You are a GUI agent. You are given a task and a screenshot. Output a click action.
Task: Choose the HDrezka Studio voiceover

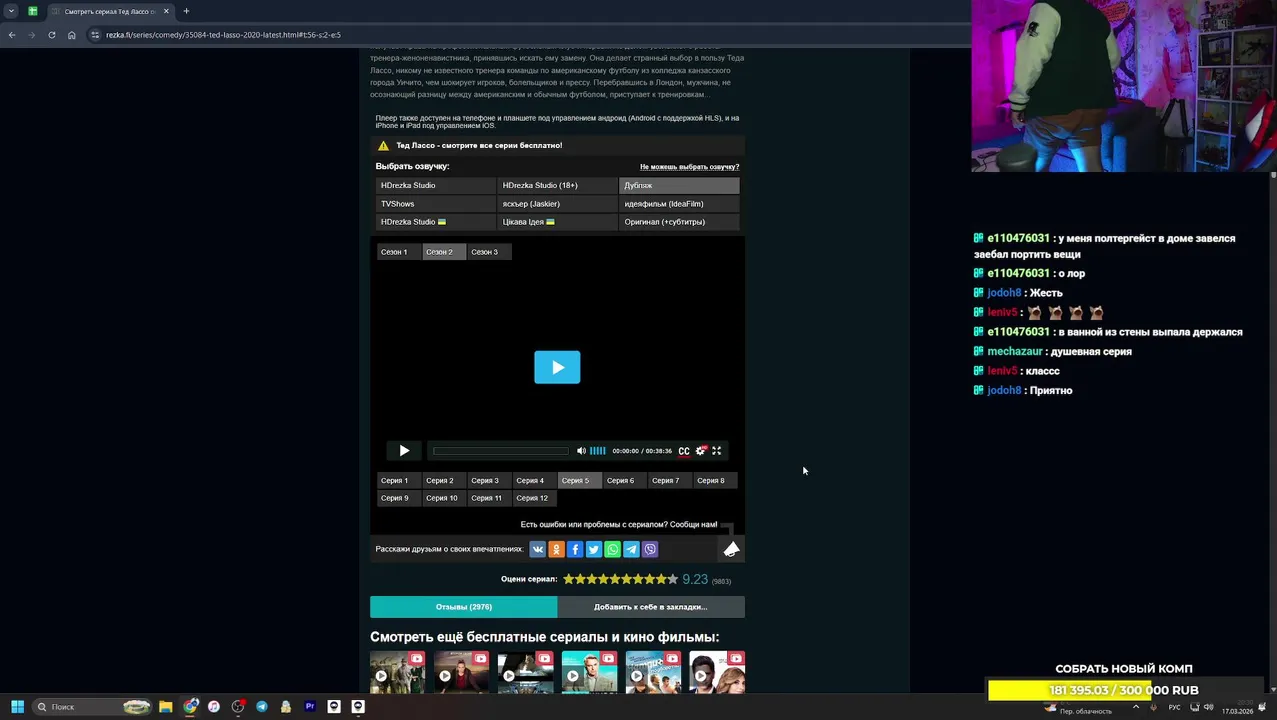[x=435, y=185]
